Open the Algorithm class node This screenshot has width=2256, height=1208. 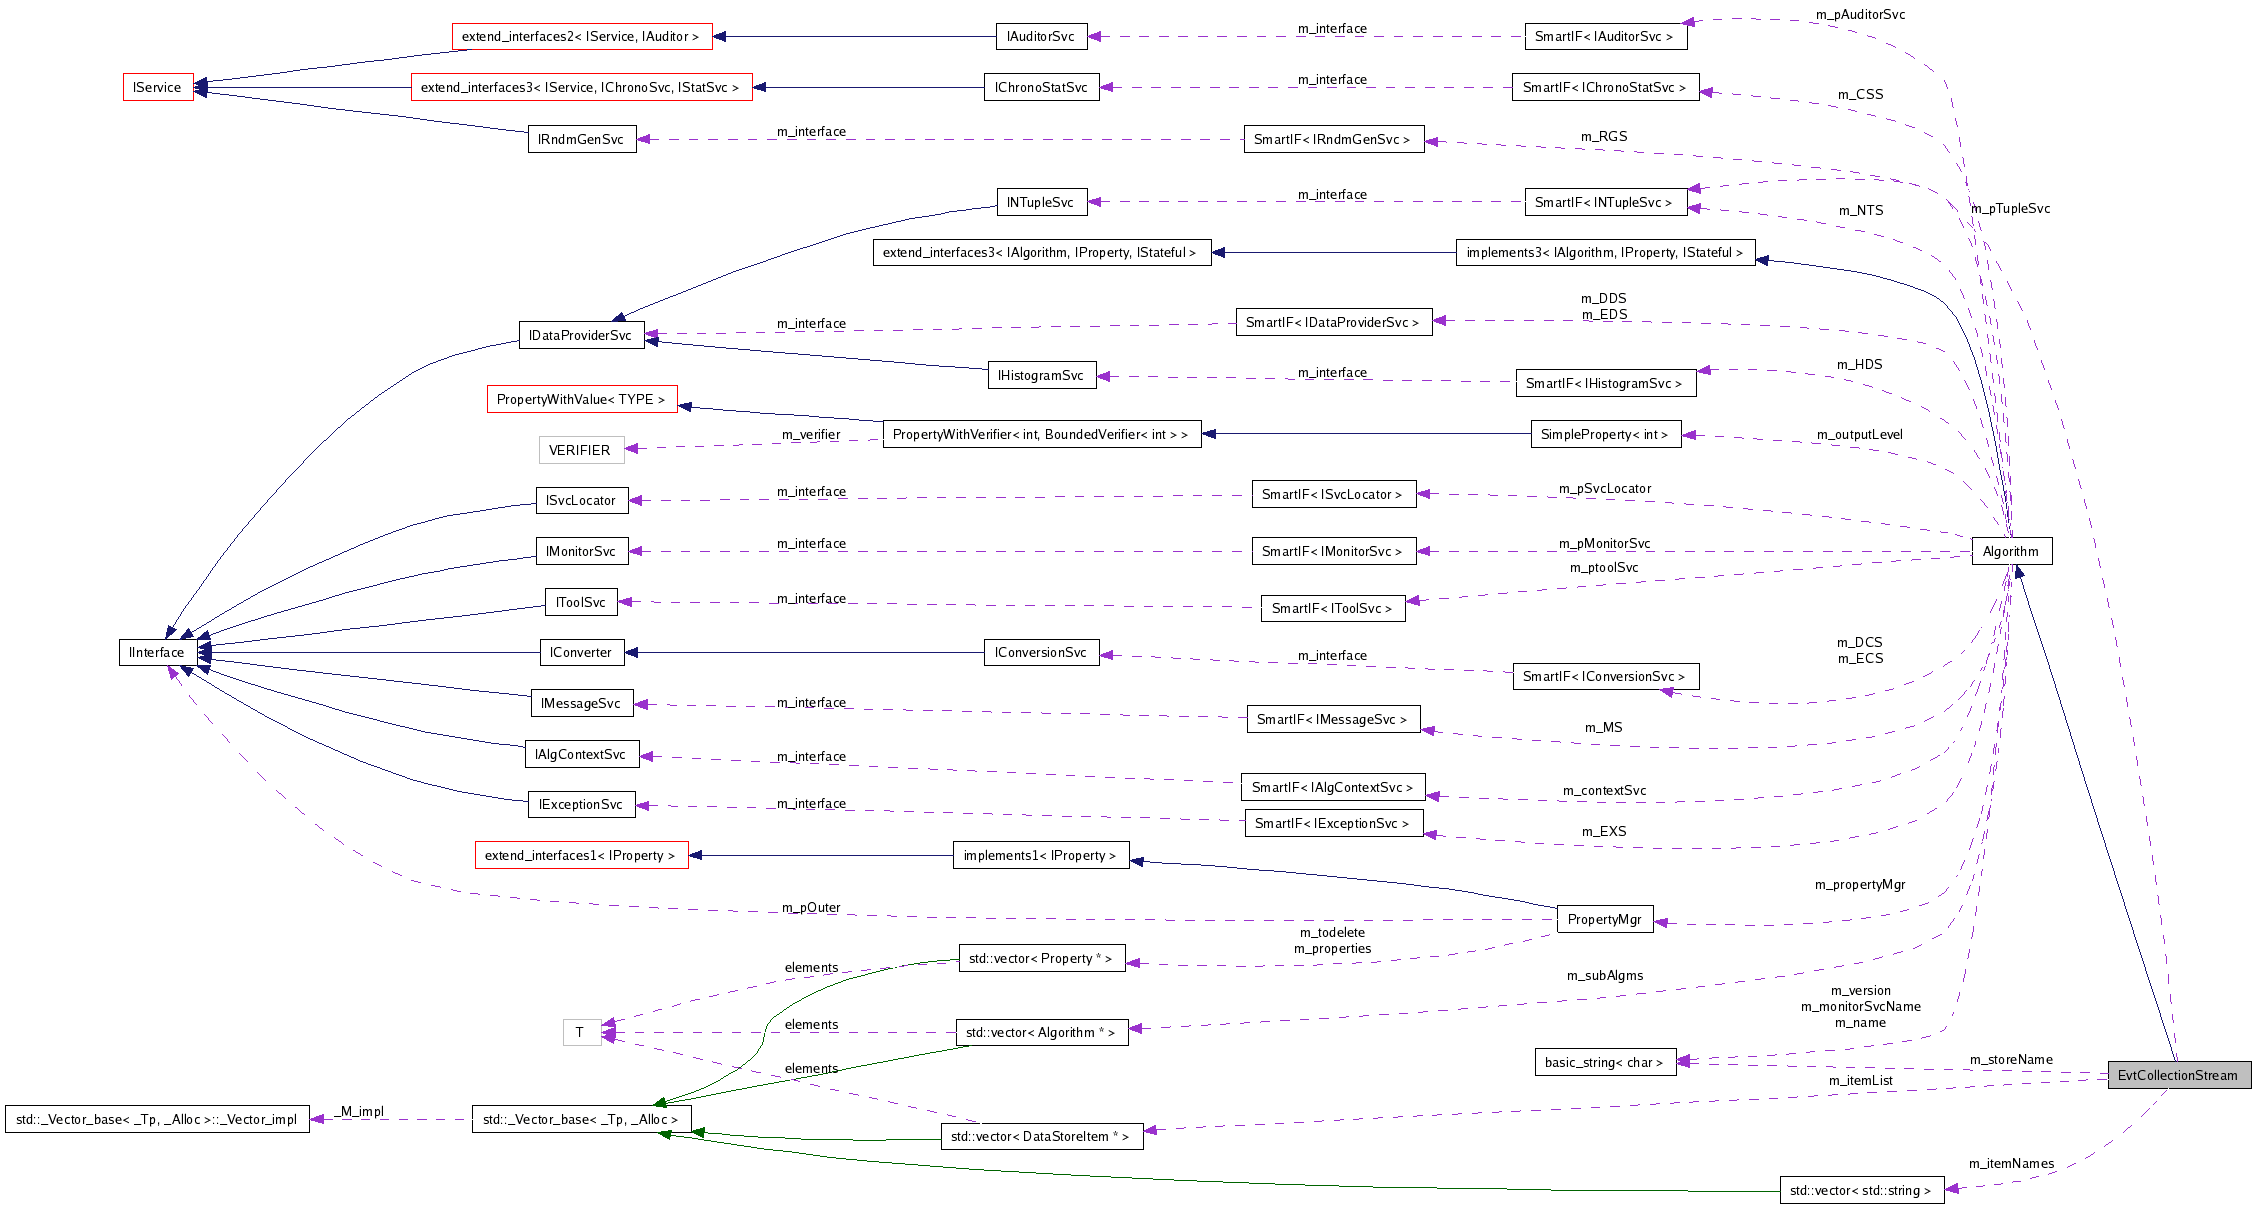pos(2013,550)
